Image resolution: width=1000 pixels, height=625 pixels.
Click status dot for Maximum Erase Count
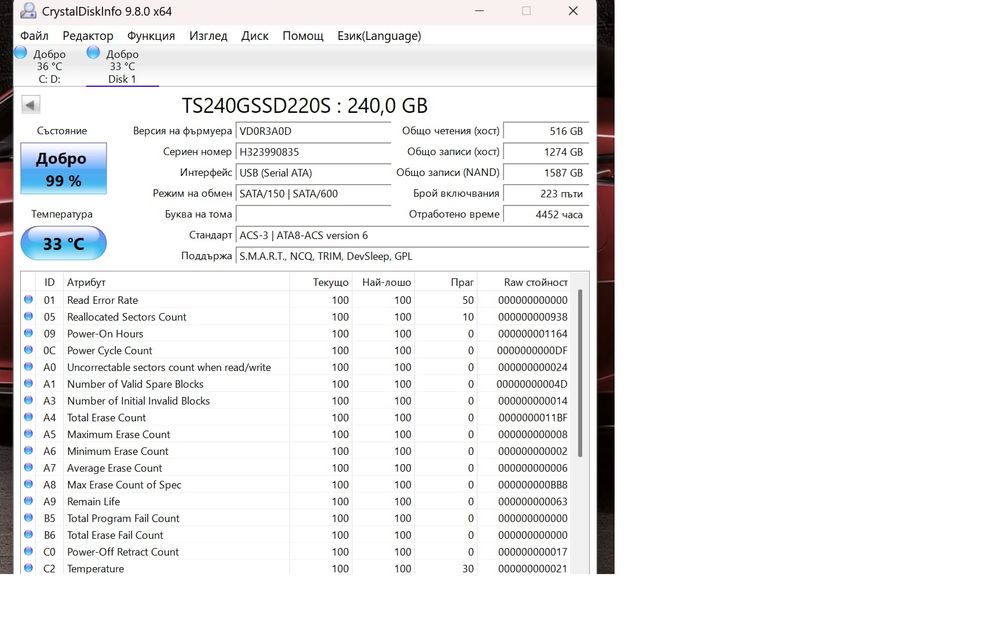pos(29,434)
